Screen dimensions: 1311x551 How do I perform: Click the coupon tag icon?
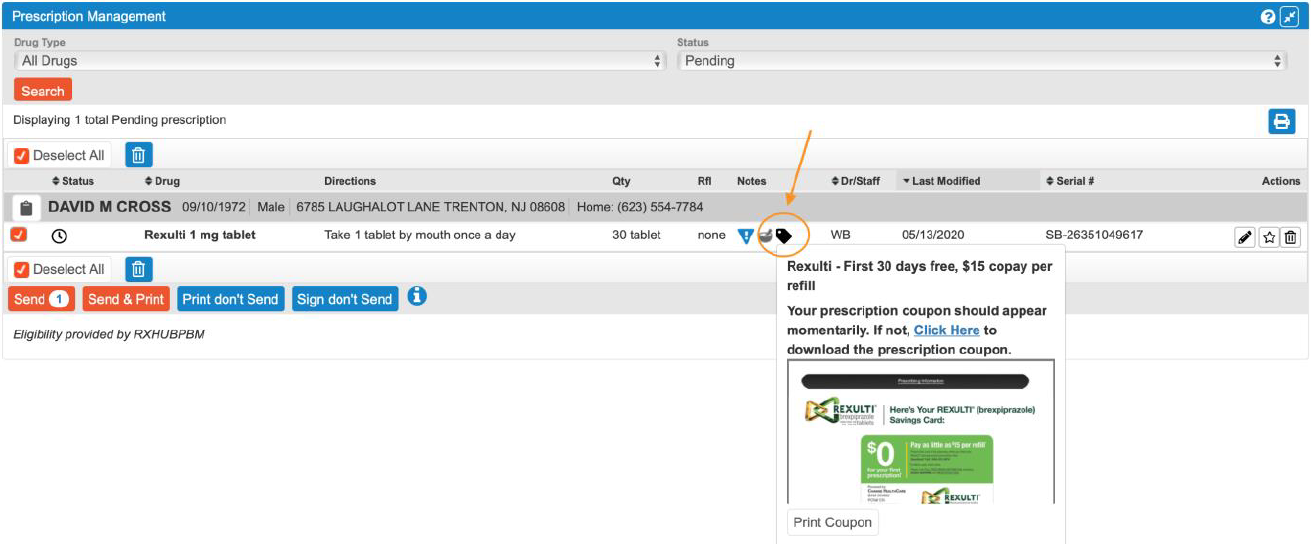coord(784,236)
